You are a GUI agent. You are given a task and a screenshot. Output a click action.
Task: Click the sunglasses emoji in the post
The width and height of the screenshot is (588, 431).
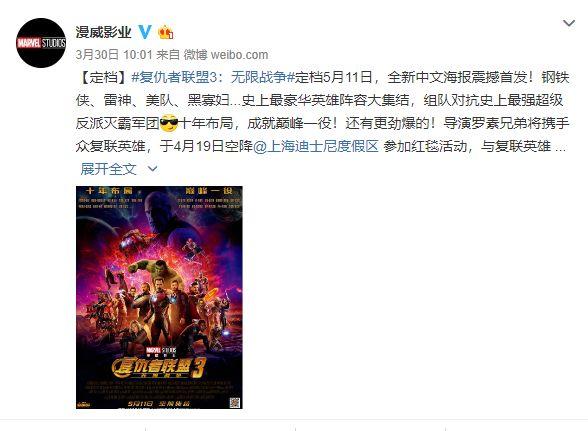169,123
